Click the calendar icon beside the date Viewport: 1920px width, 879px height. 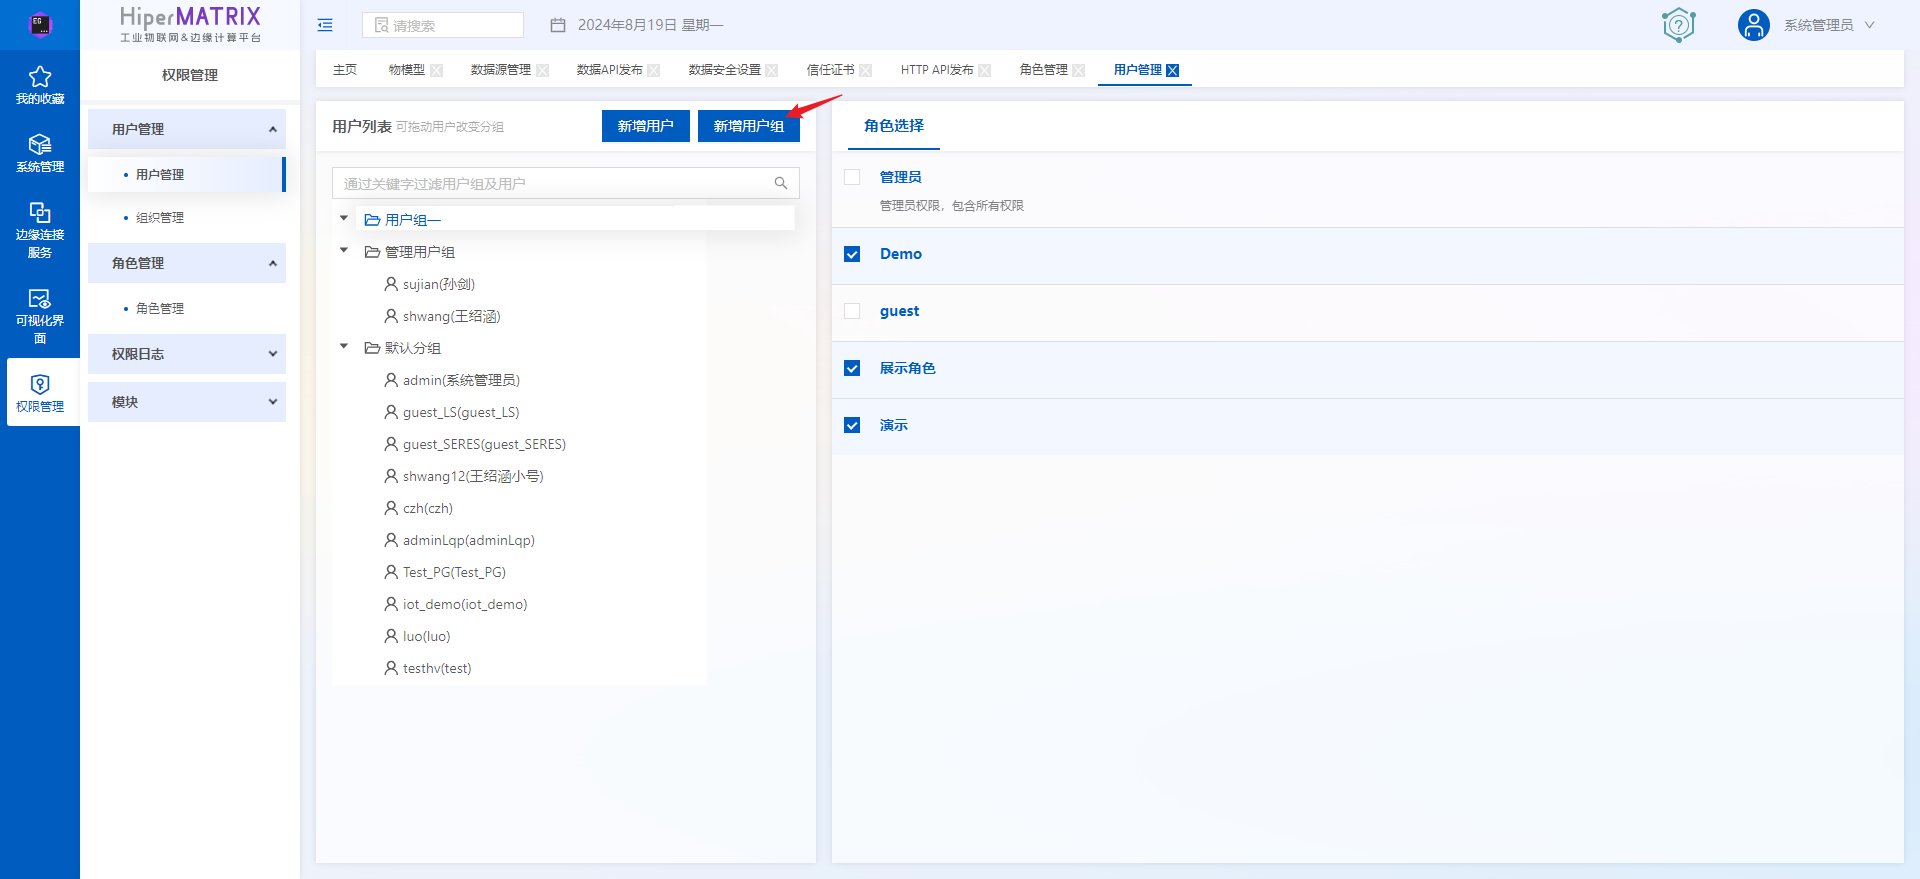[558, 25]
